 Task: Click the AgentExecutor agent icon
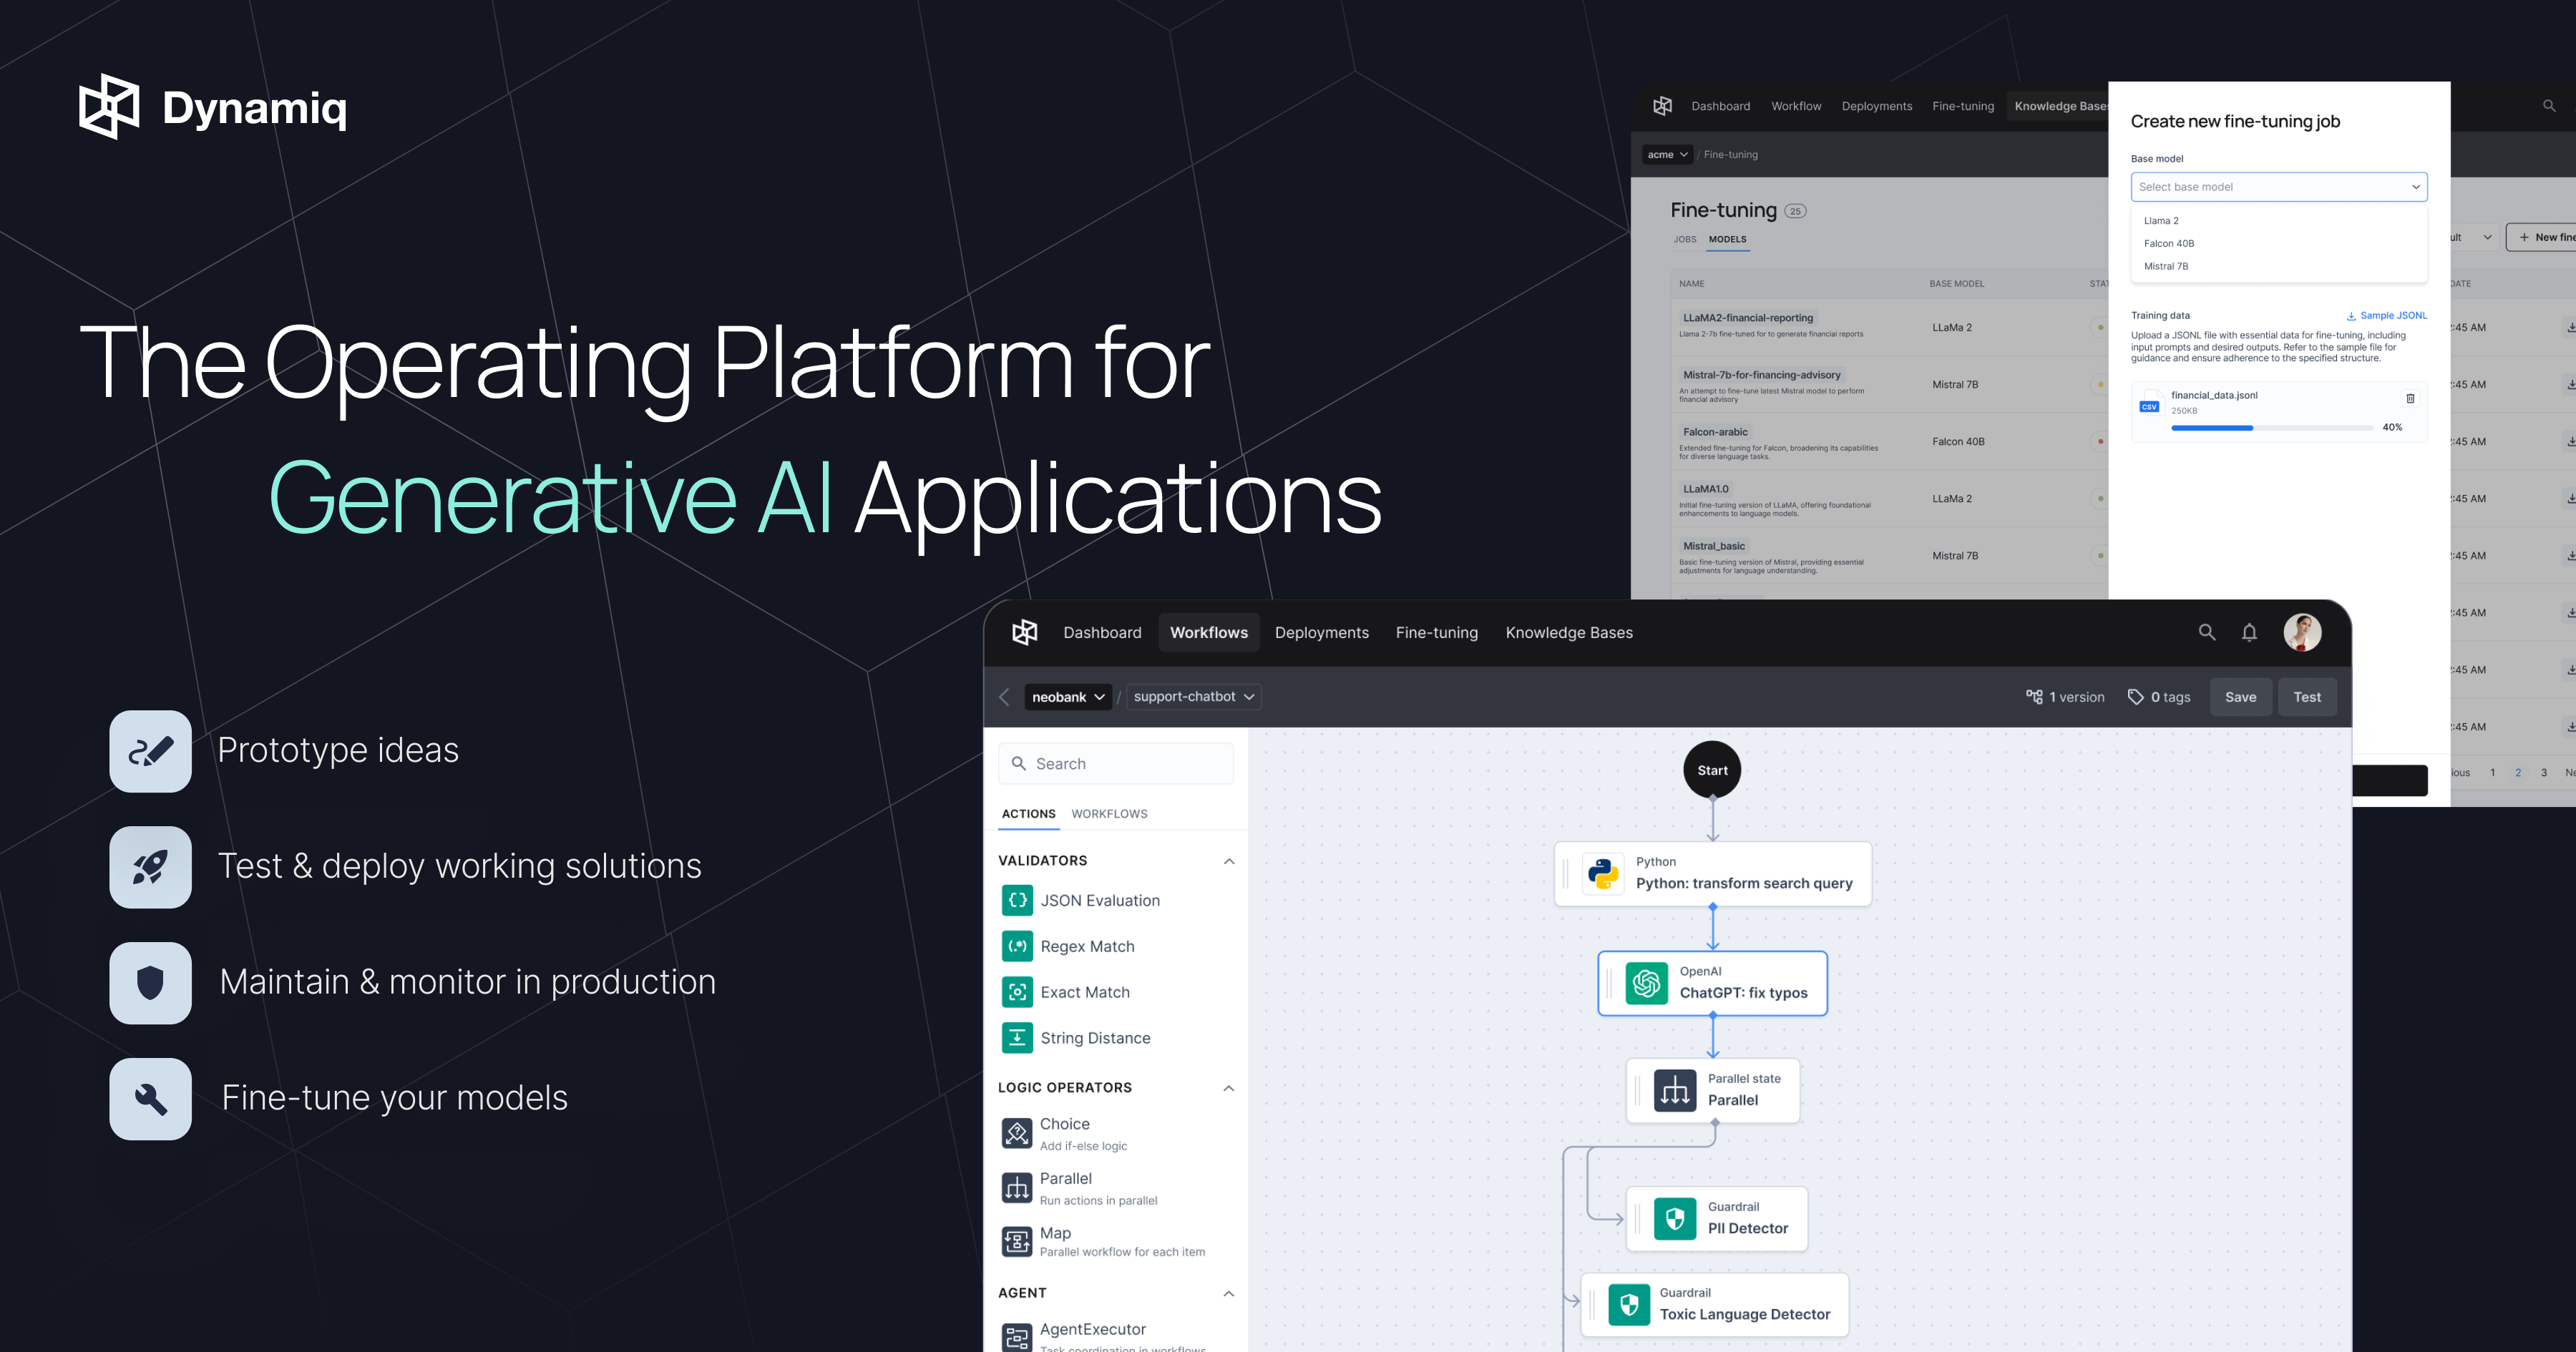(1017, 1336)
